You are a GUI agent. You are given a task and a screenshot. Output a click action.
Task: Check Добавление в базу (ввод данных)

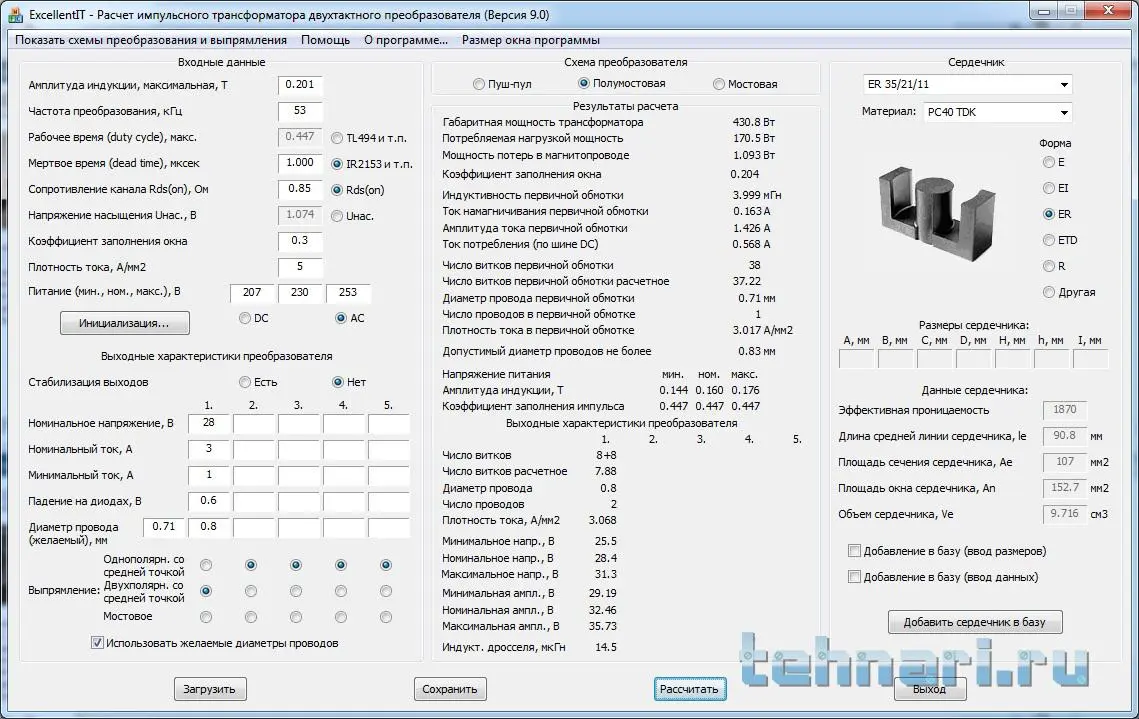coord(943,577)
